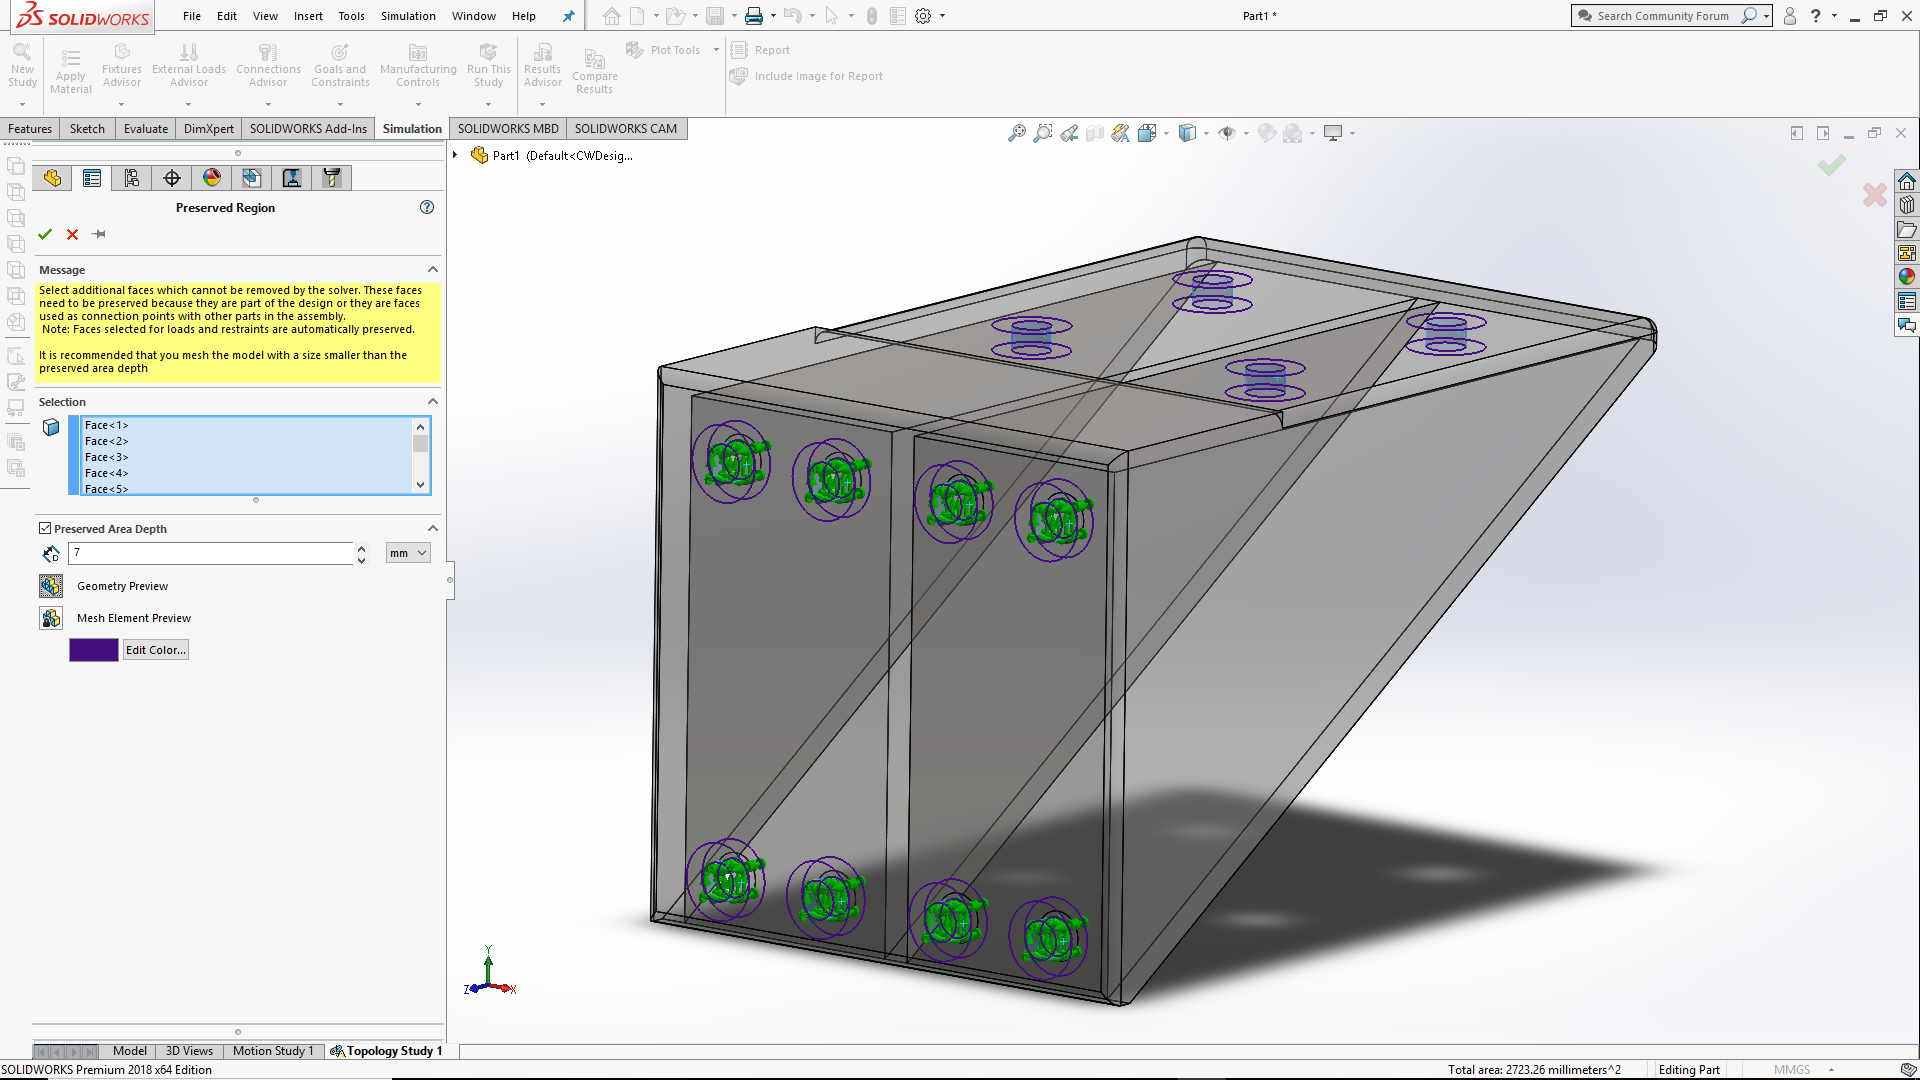The width and height of the screenshot is (1920, 1080).
Task: Click the Zoom to Fit icon
Action: (x=1017, y=133)
